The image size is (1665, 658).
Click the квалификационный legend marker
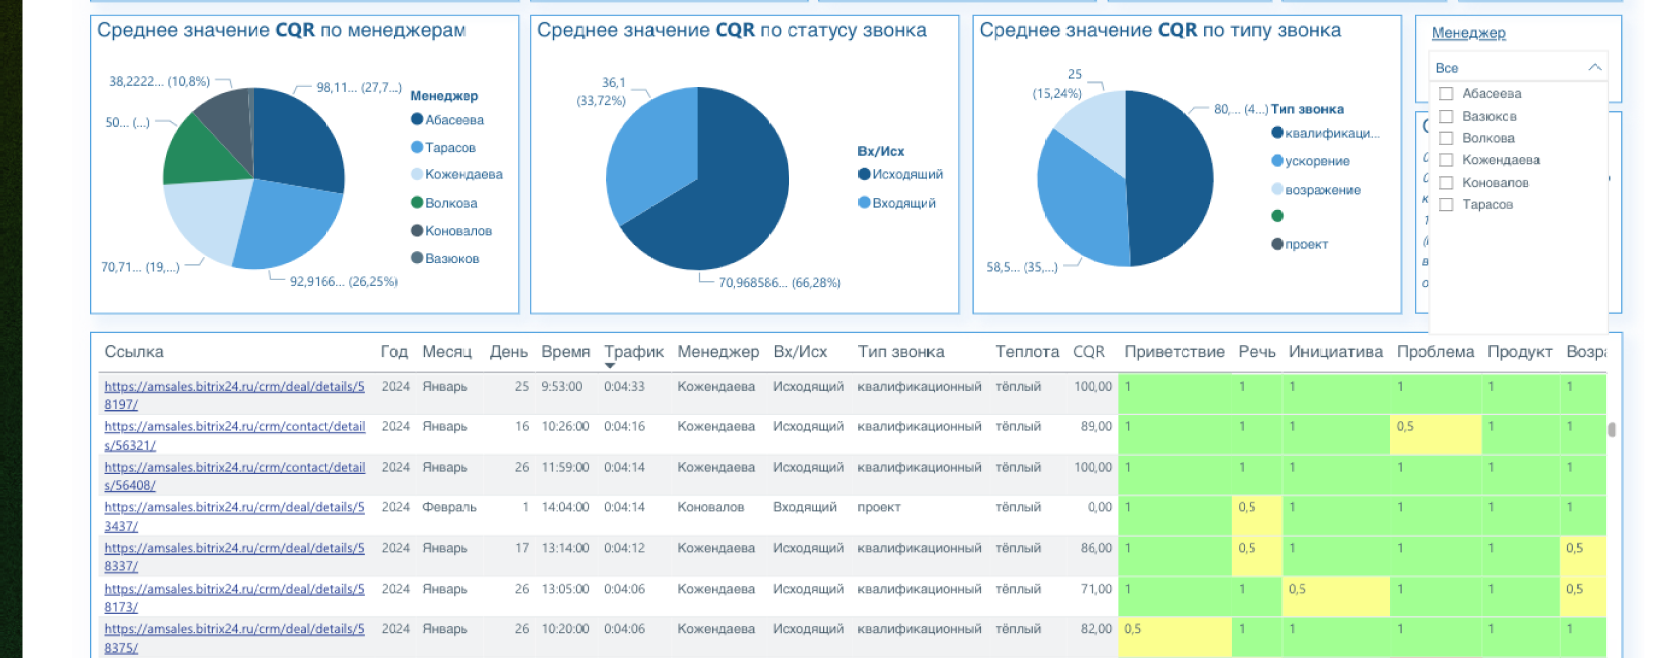click(1277, 133)
